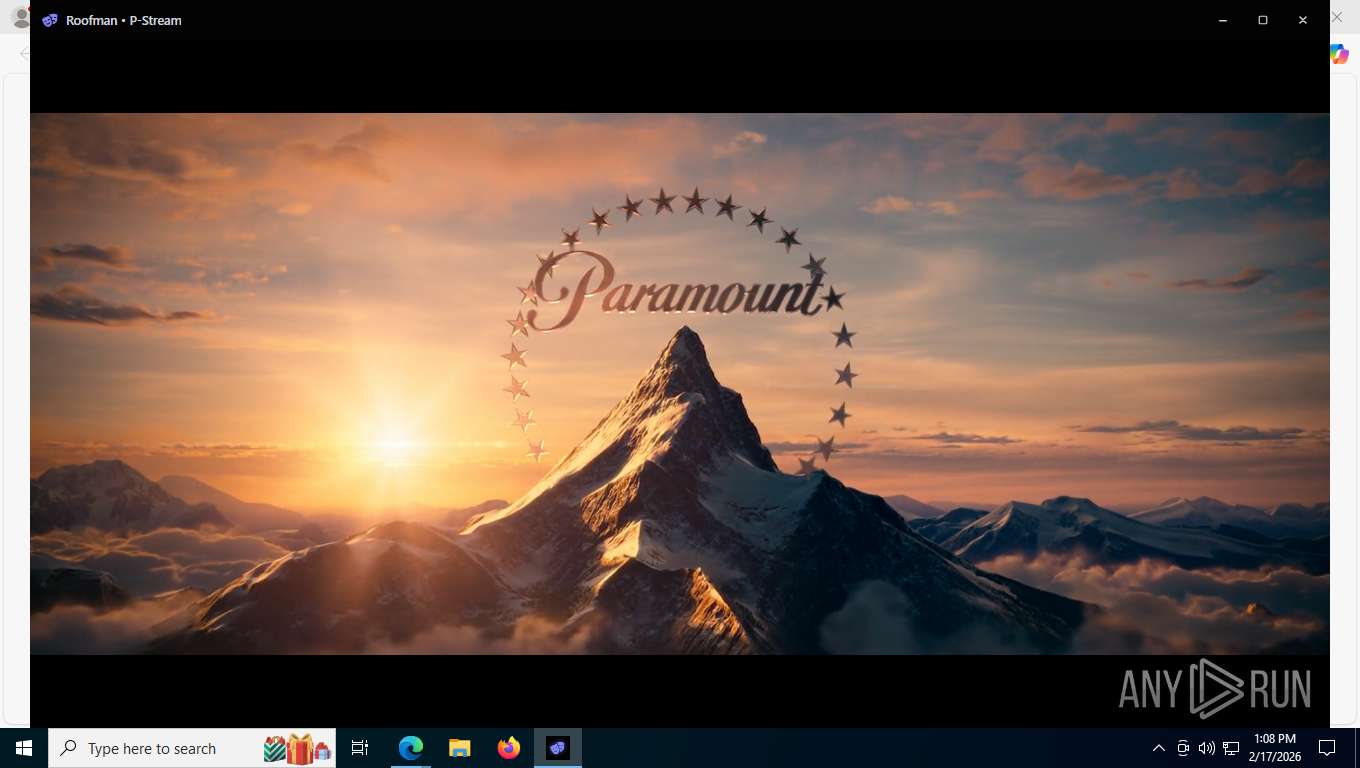Click the Copilot icon in background browser
Image resolution: width=1360 pixels, height=768 pixels.
click(1341, 54)
